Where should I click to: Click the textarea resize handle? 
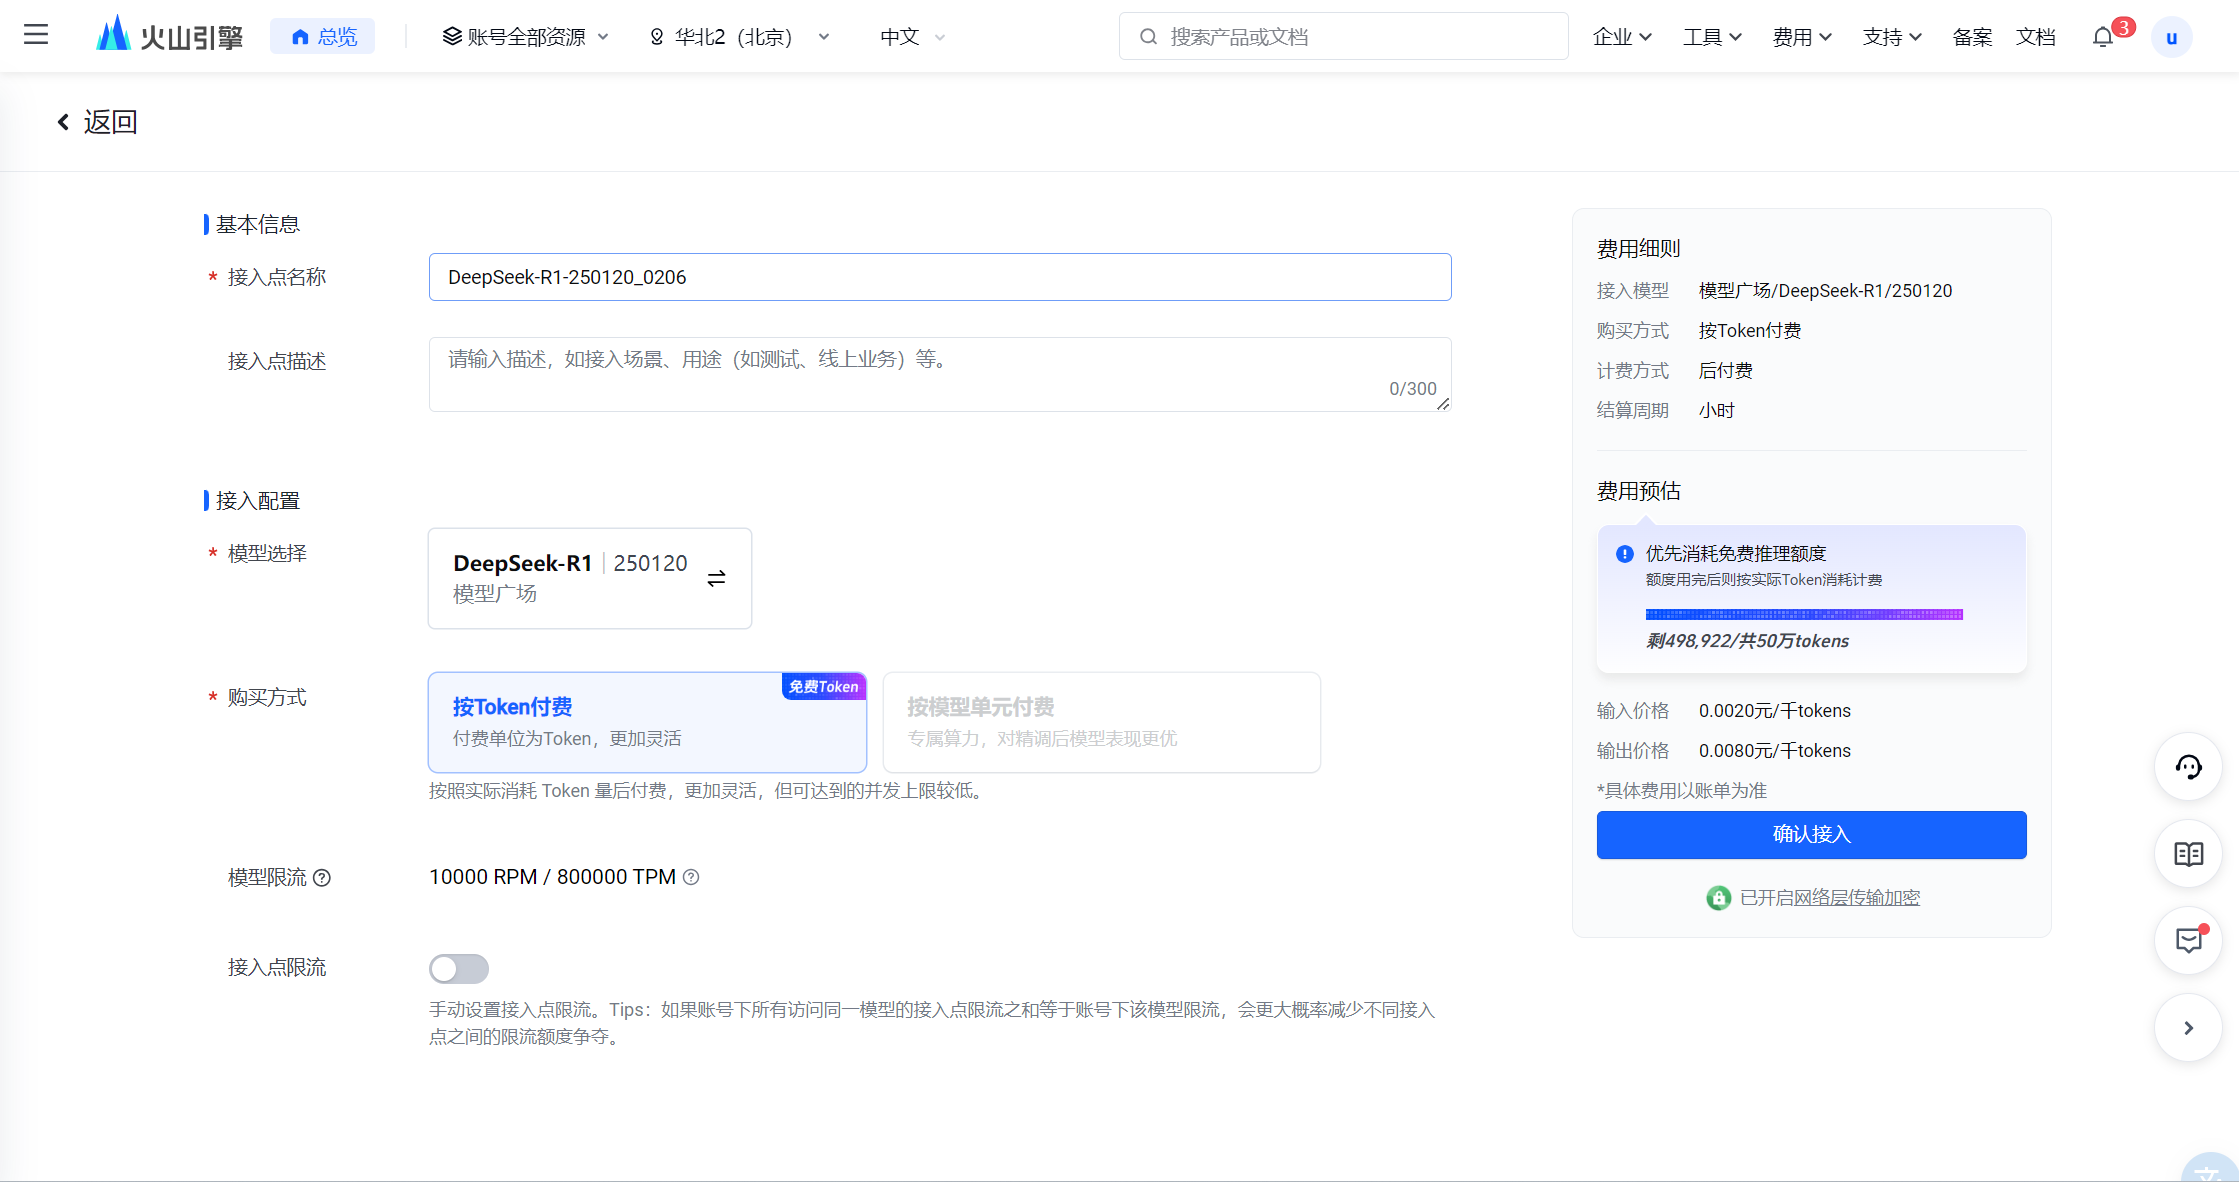tap(1443, 404)
